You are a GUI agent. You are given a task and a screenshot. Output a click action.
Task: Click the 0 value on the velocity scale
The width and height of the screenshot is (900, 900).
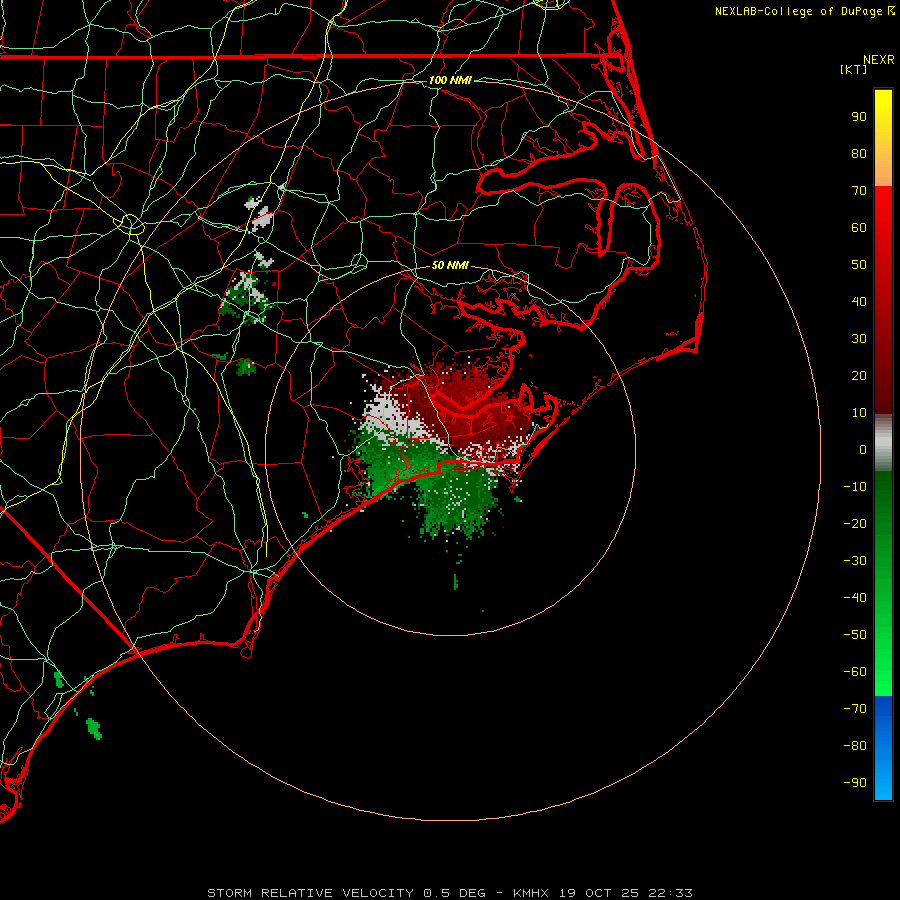pyautogui.click(x=863, y=450)
